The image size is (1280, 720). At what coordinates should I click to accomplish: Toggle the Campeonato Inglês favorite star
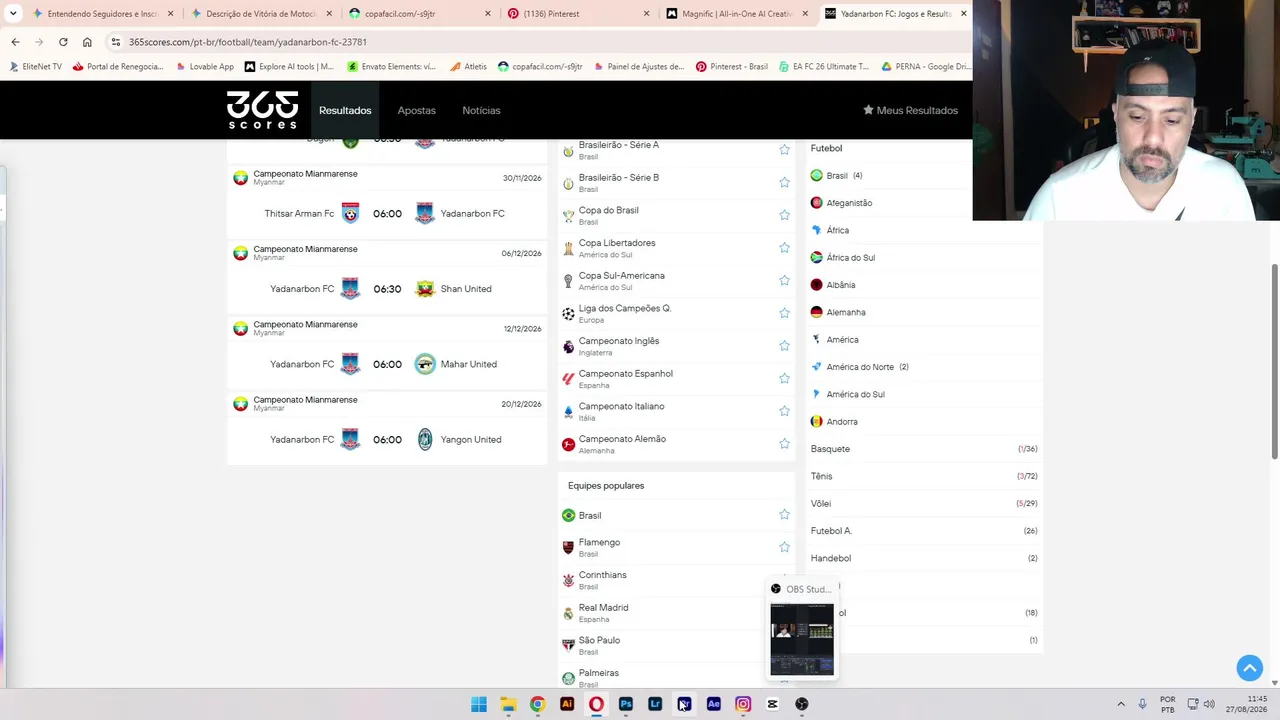tap(784, 346)
